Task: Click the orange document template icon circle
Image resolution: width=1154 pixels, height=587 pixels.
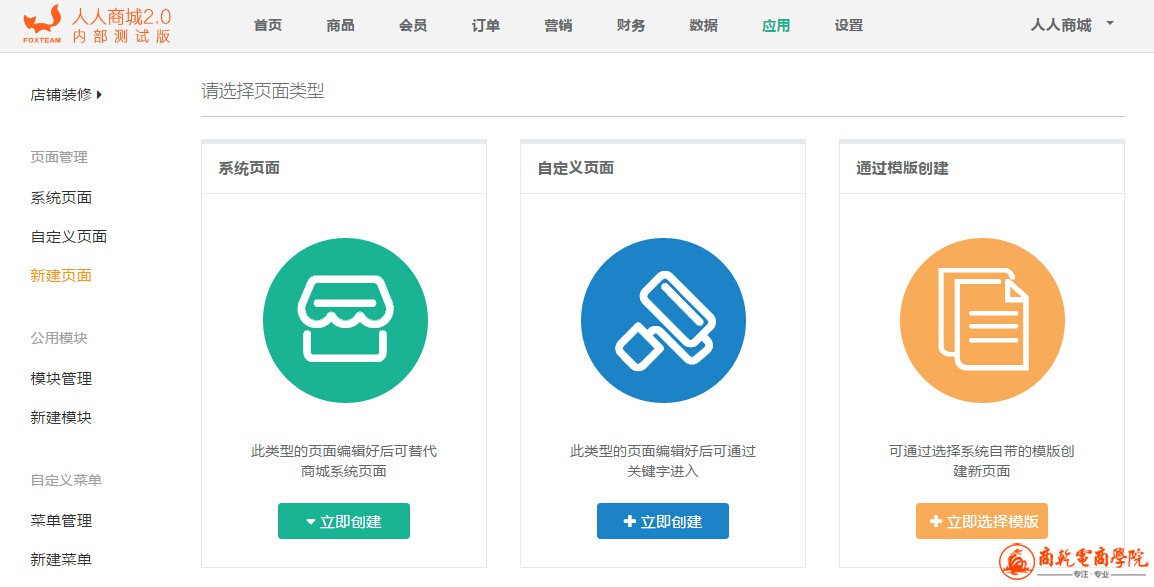Action: (x=982, y=320)
